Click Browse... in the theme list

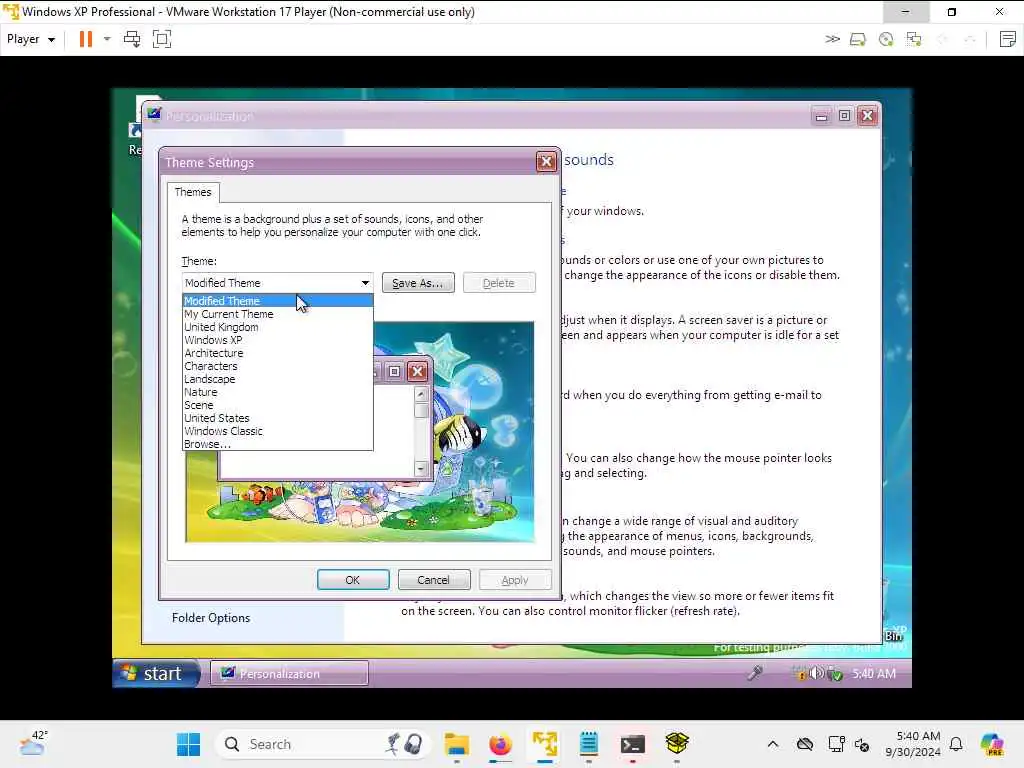[278, 444]
